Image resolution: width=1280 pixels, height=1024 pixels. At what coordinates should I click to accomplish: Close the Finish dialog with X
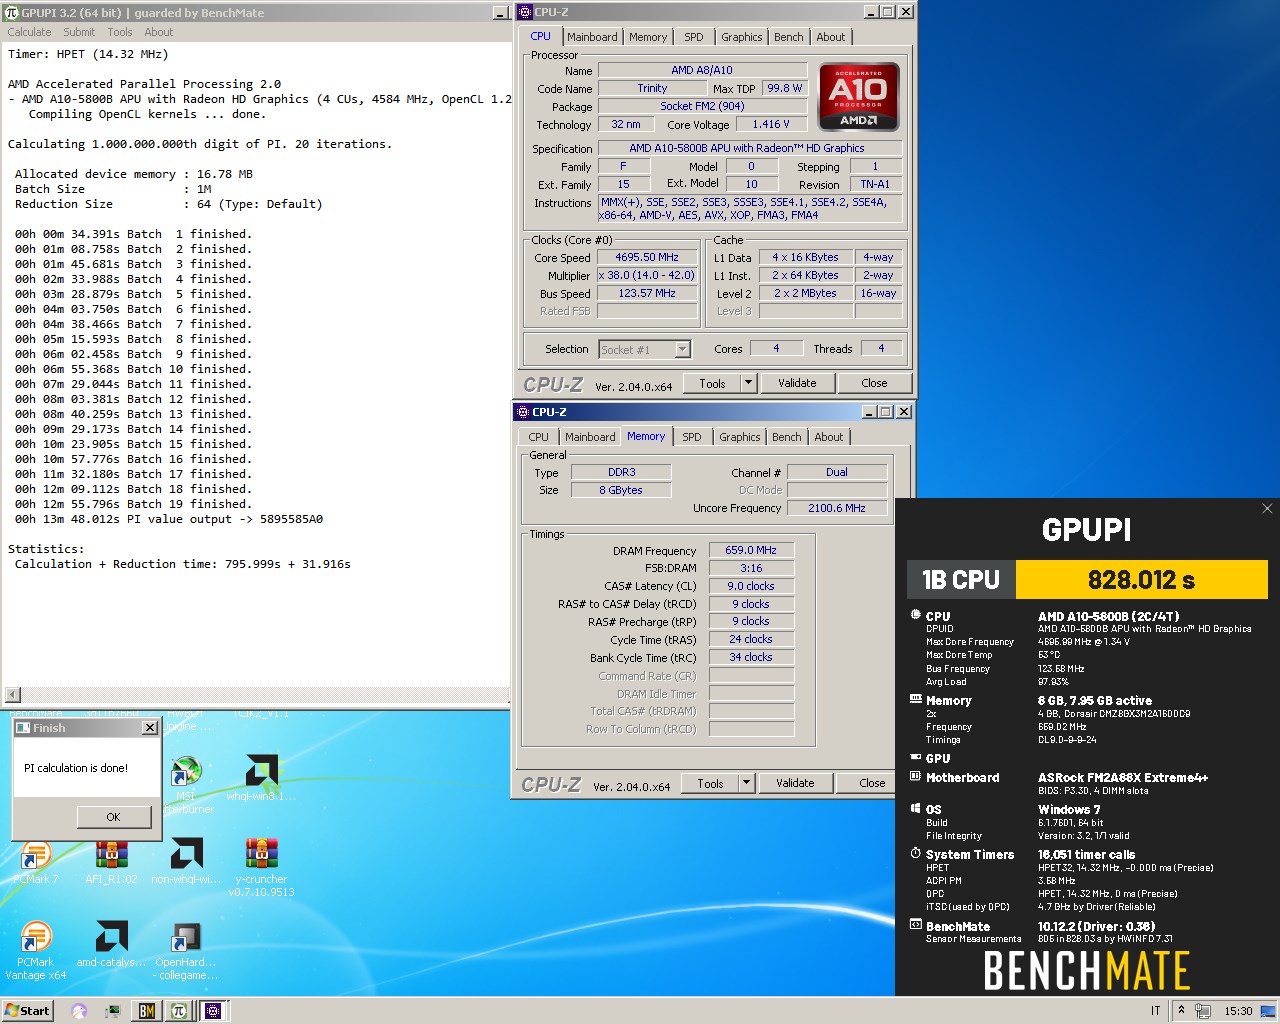pyautogui.click(x=150, y=728)
